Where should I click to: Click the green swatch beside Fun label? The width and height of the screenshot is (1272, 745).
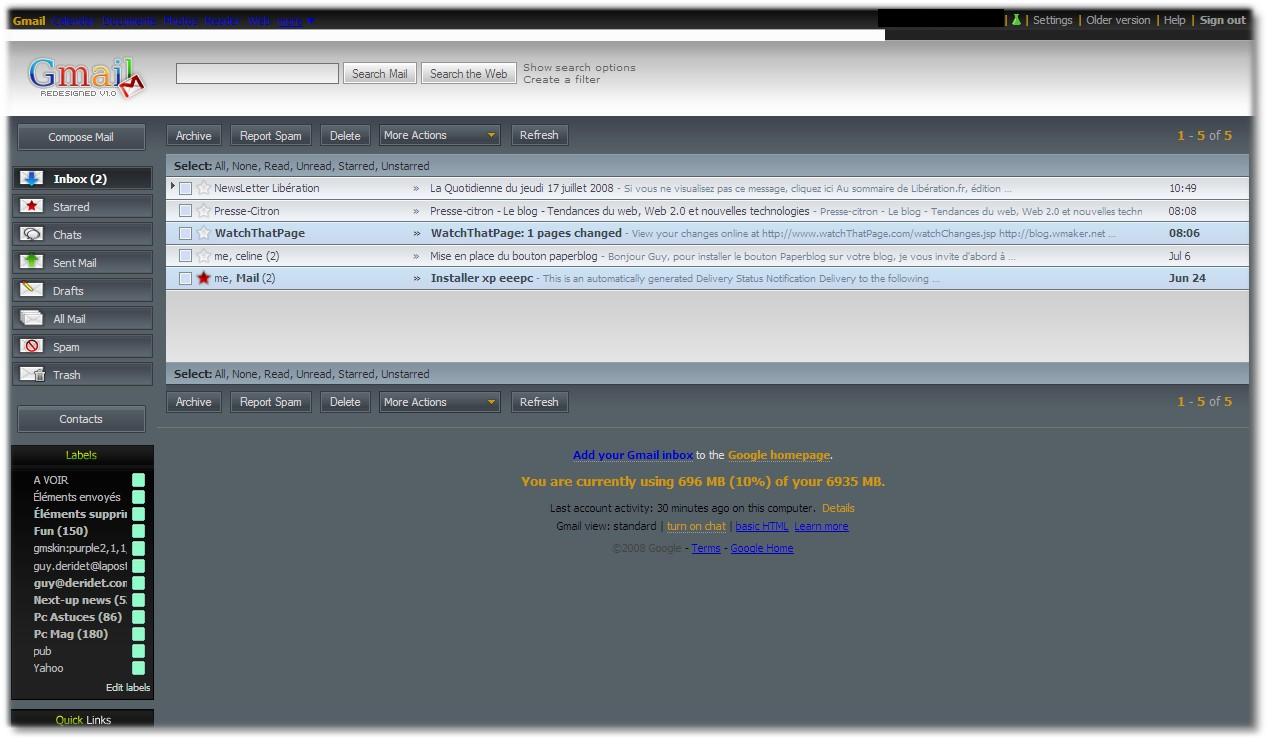pos(138,531)
